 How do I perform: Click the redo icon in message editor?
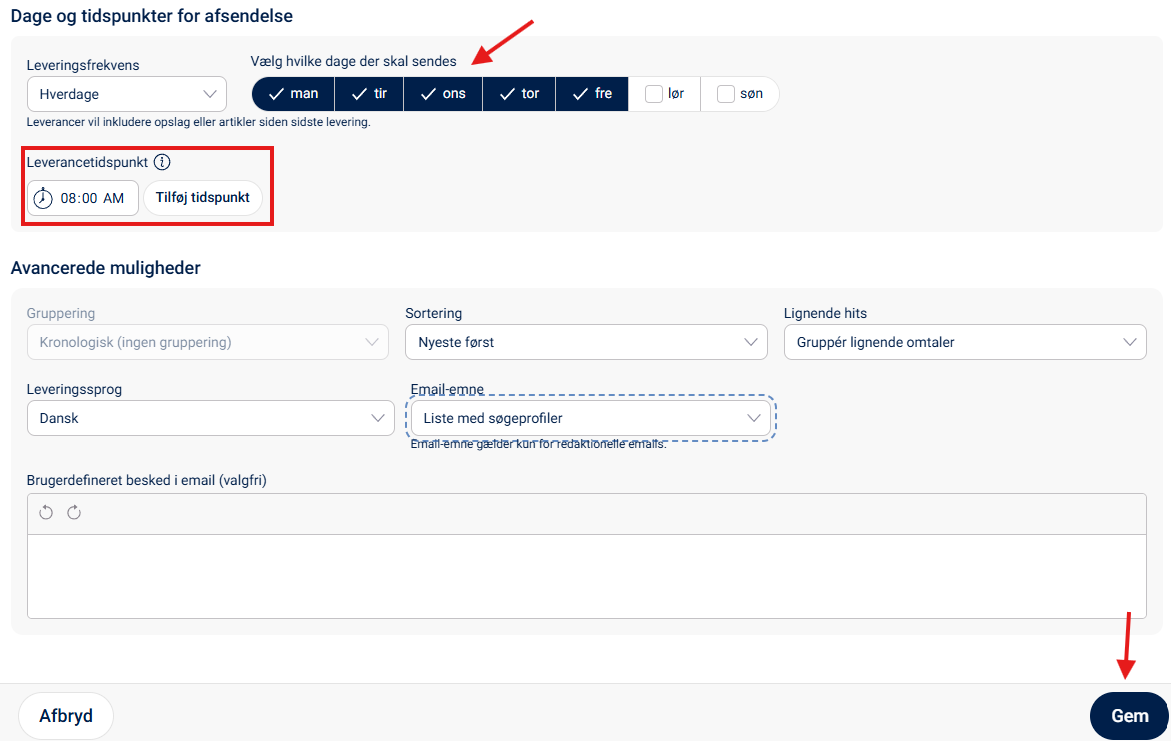(x=74, y=512)
